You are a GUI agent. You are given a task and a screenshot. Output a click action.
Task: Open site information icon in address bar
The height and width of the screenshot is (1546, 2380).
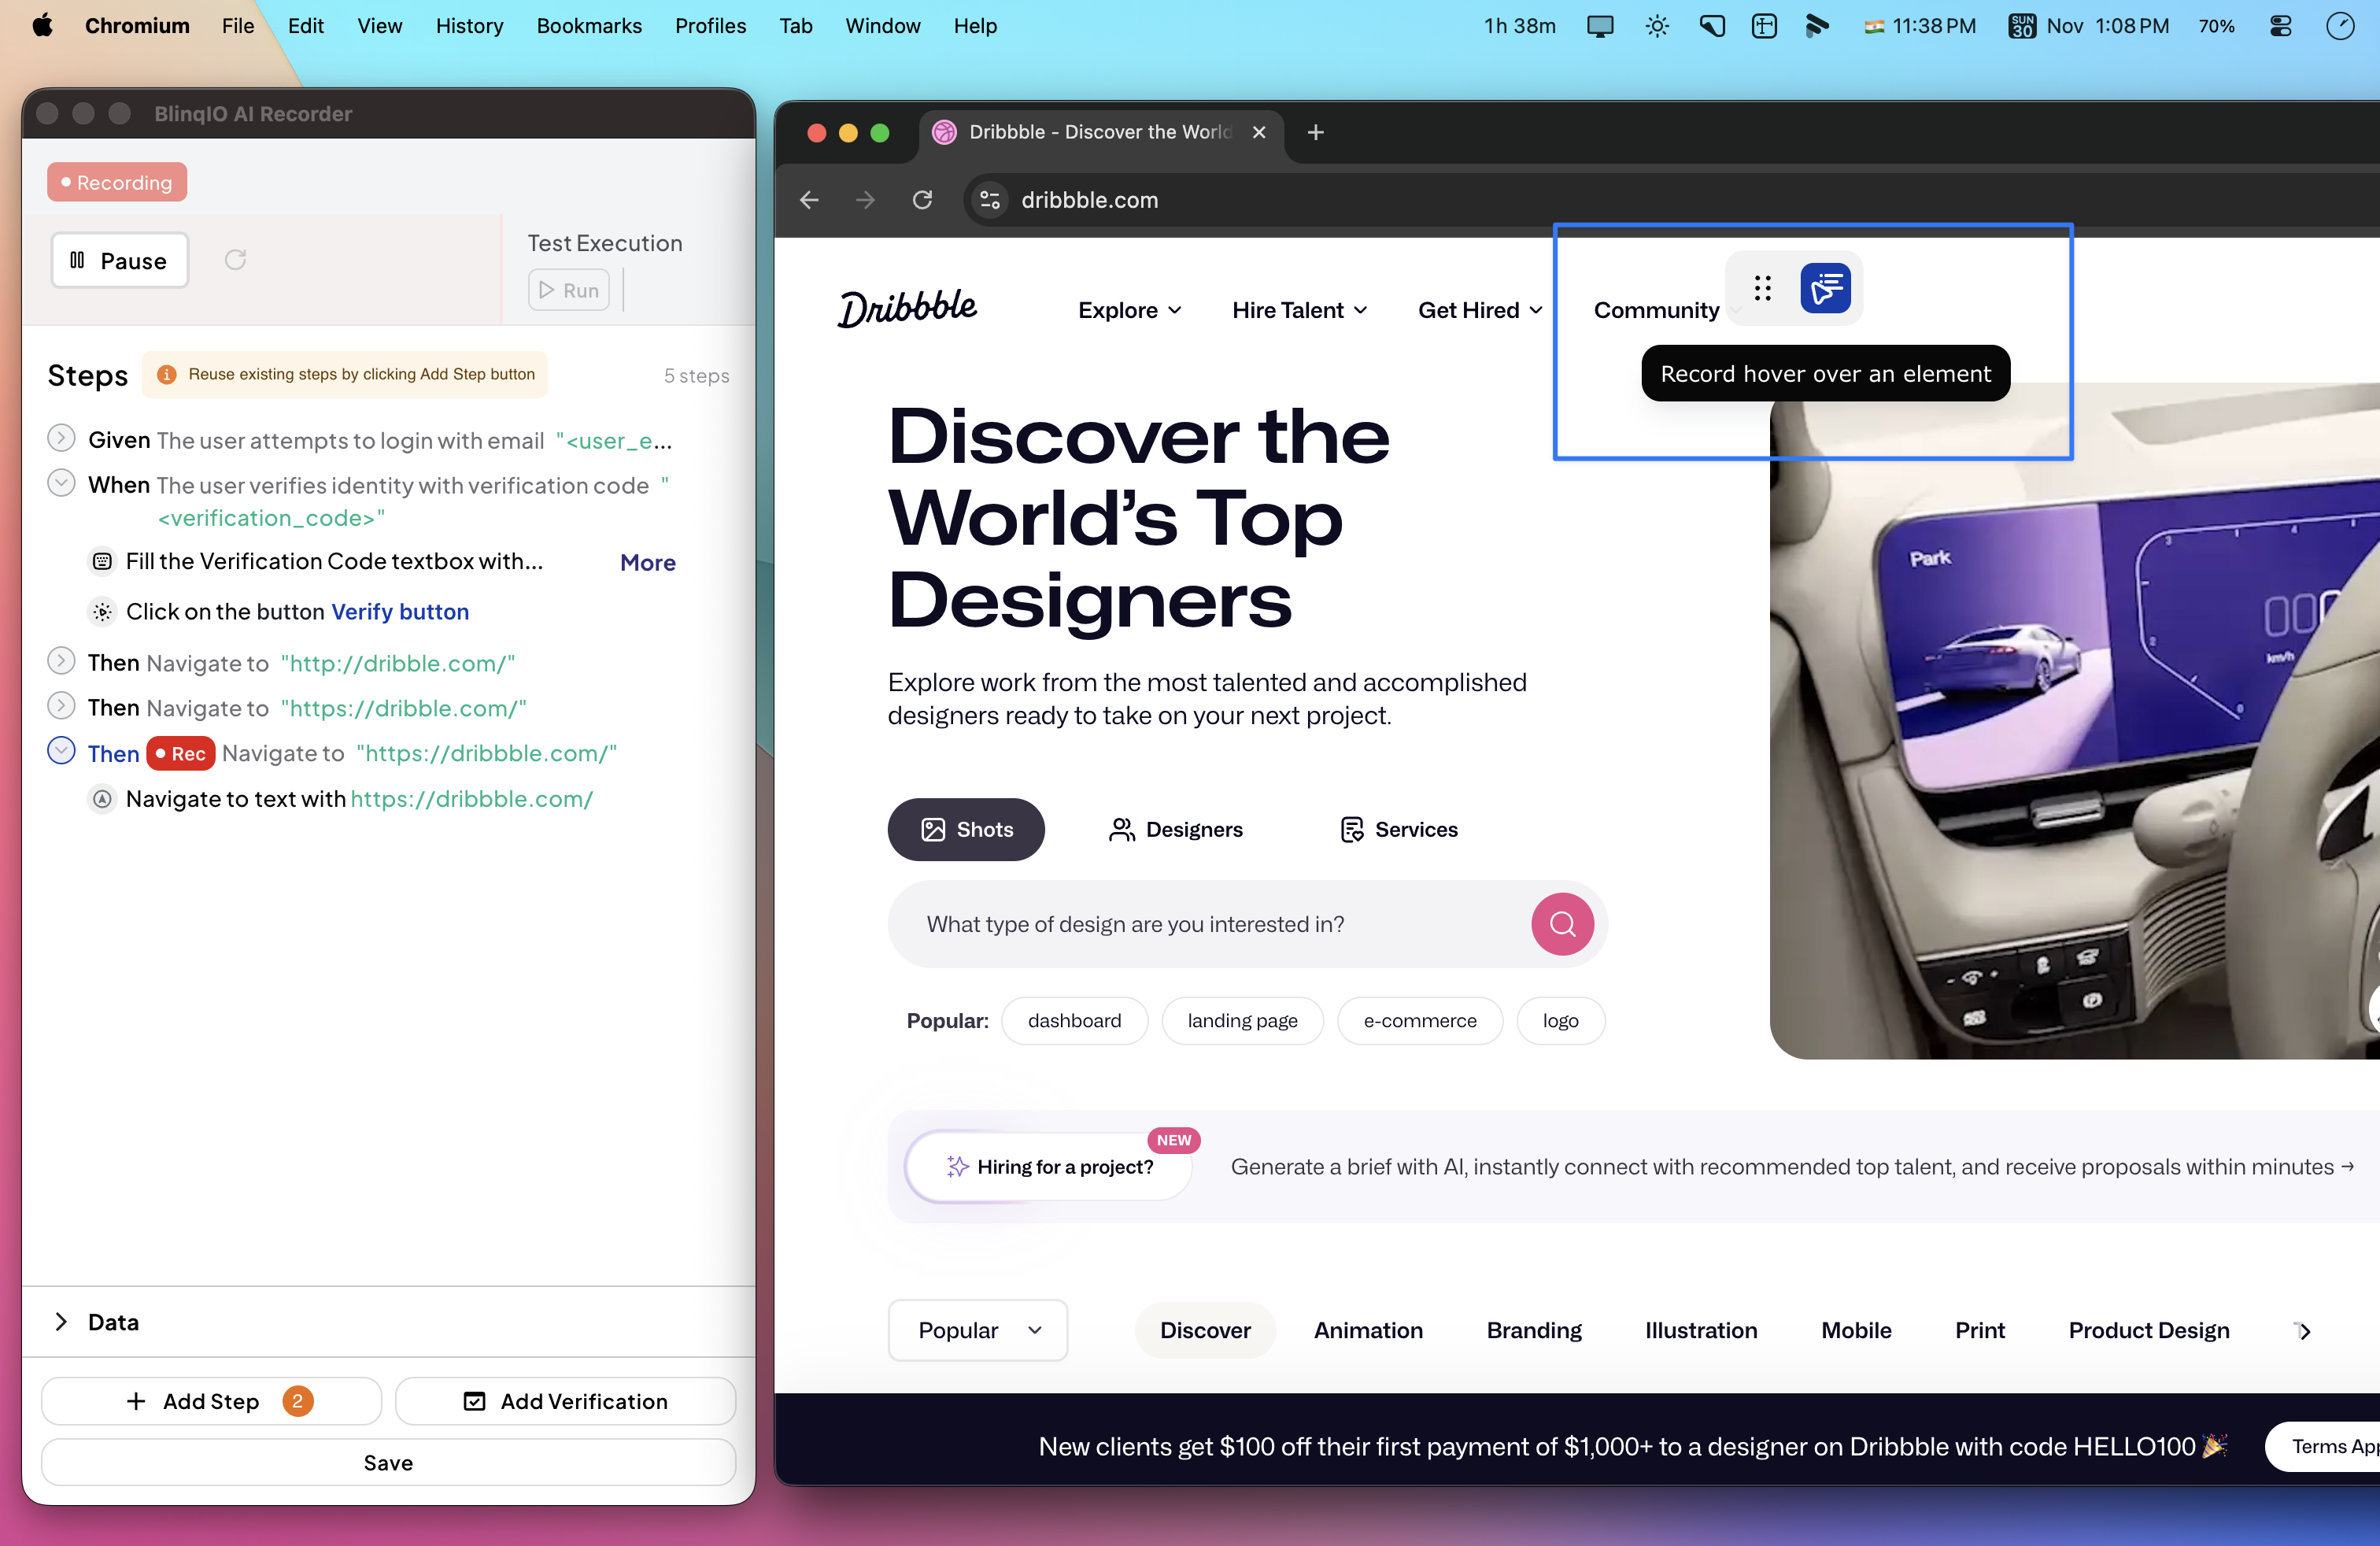coord(989,200)
